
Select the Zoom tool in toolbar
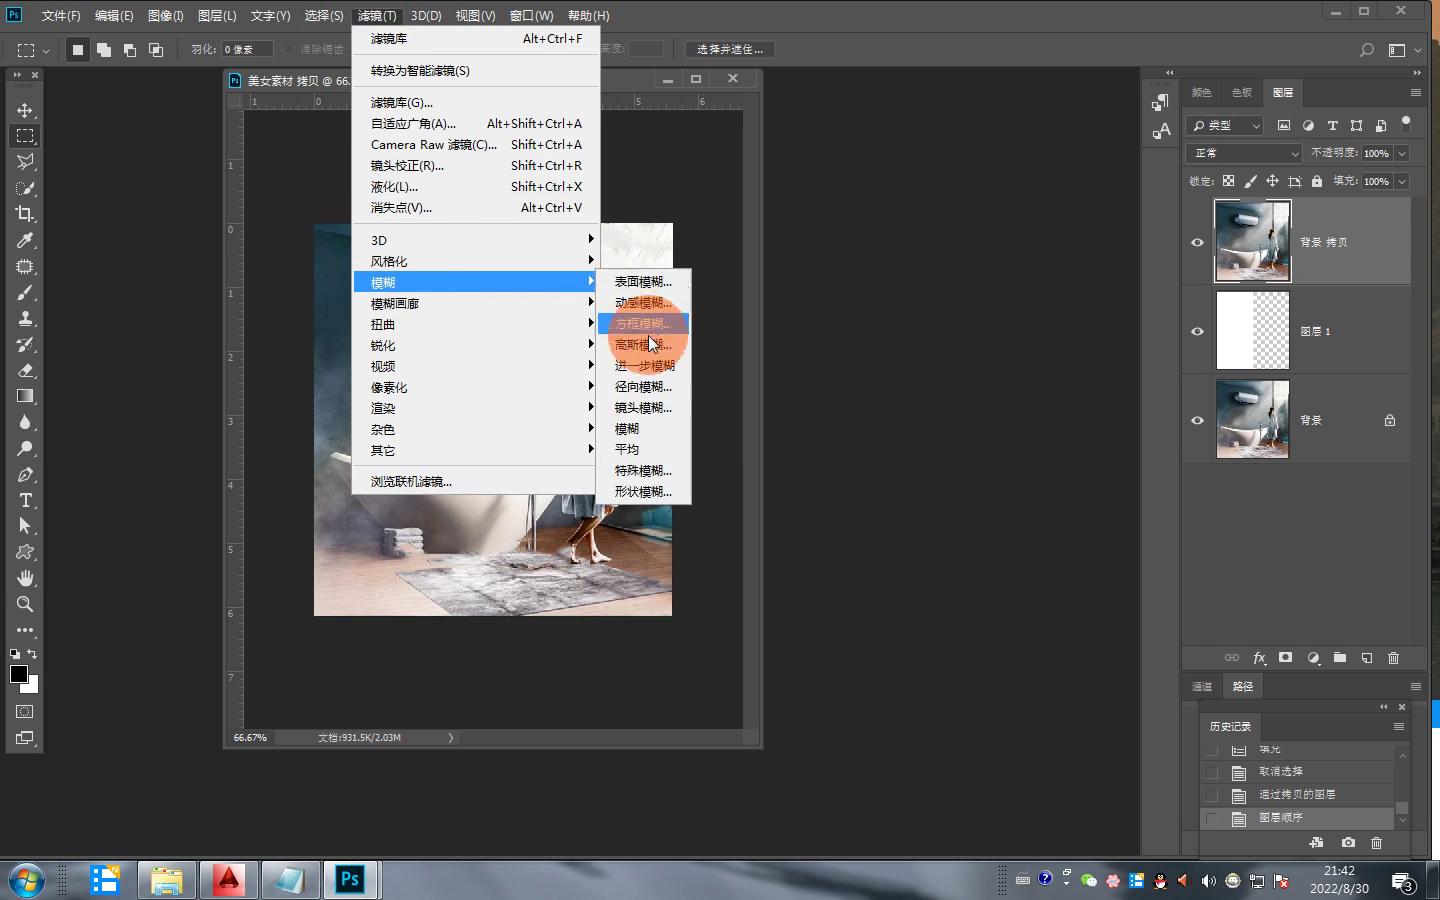point(25,604)
